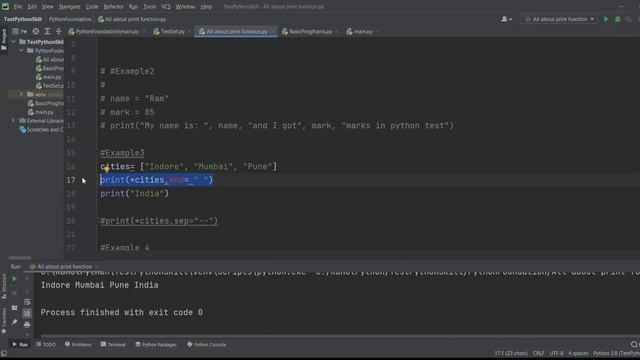
Task: Select All about print file in project tree
Action: [49, 60]
